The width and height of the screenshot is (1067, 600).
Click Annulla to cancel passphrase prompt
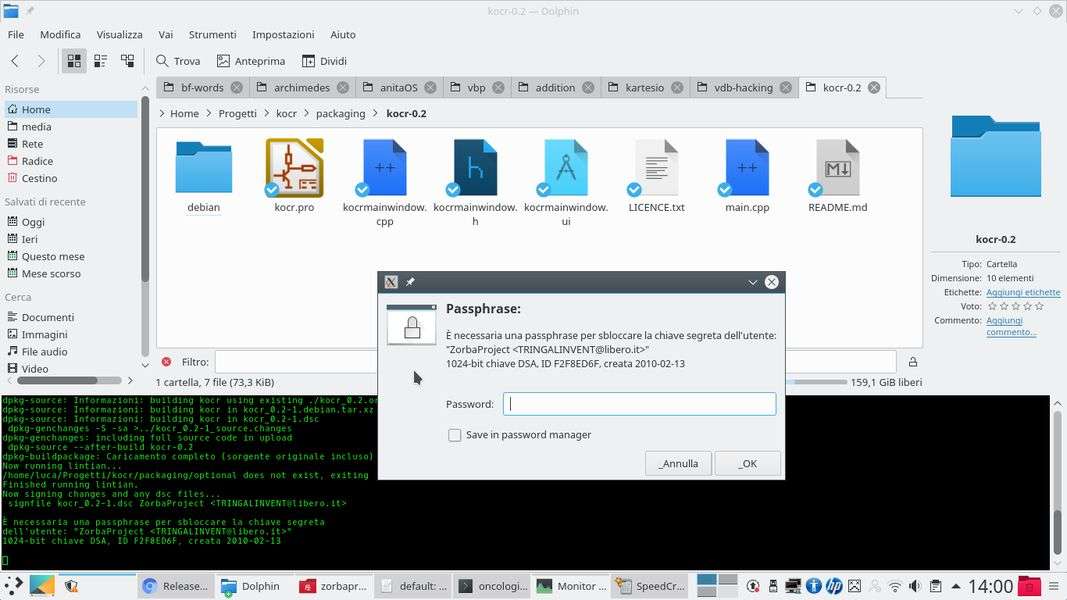pyautogui.click(x=679, y=463)
